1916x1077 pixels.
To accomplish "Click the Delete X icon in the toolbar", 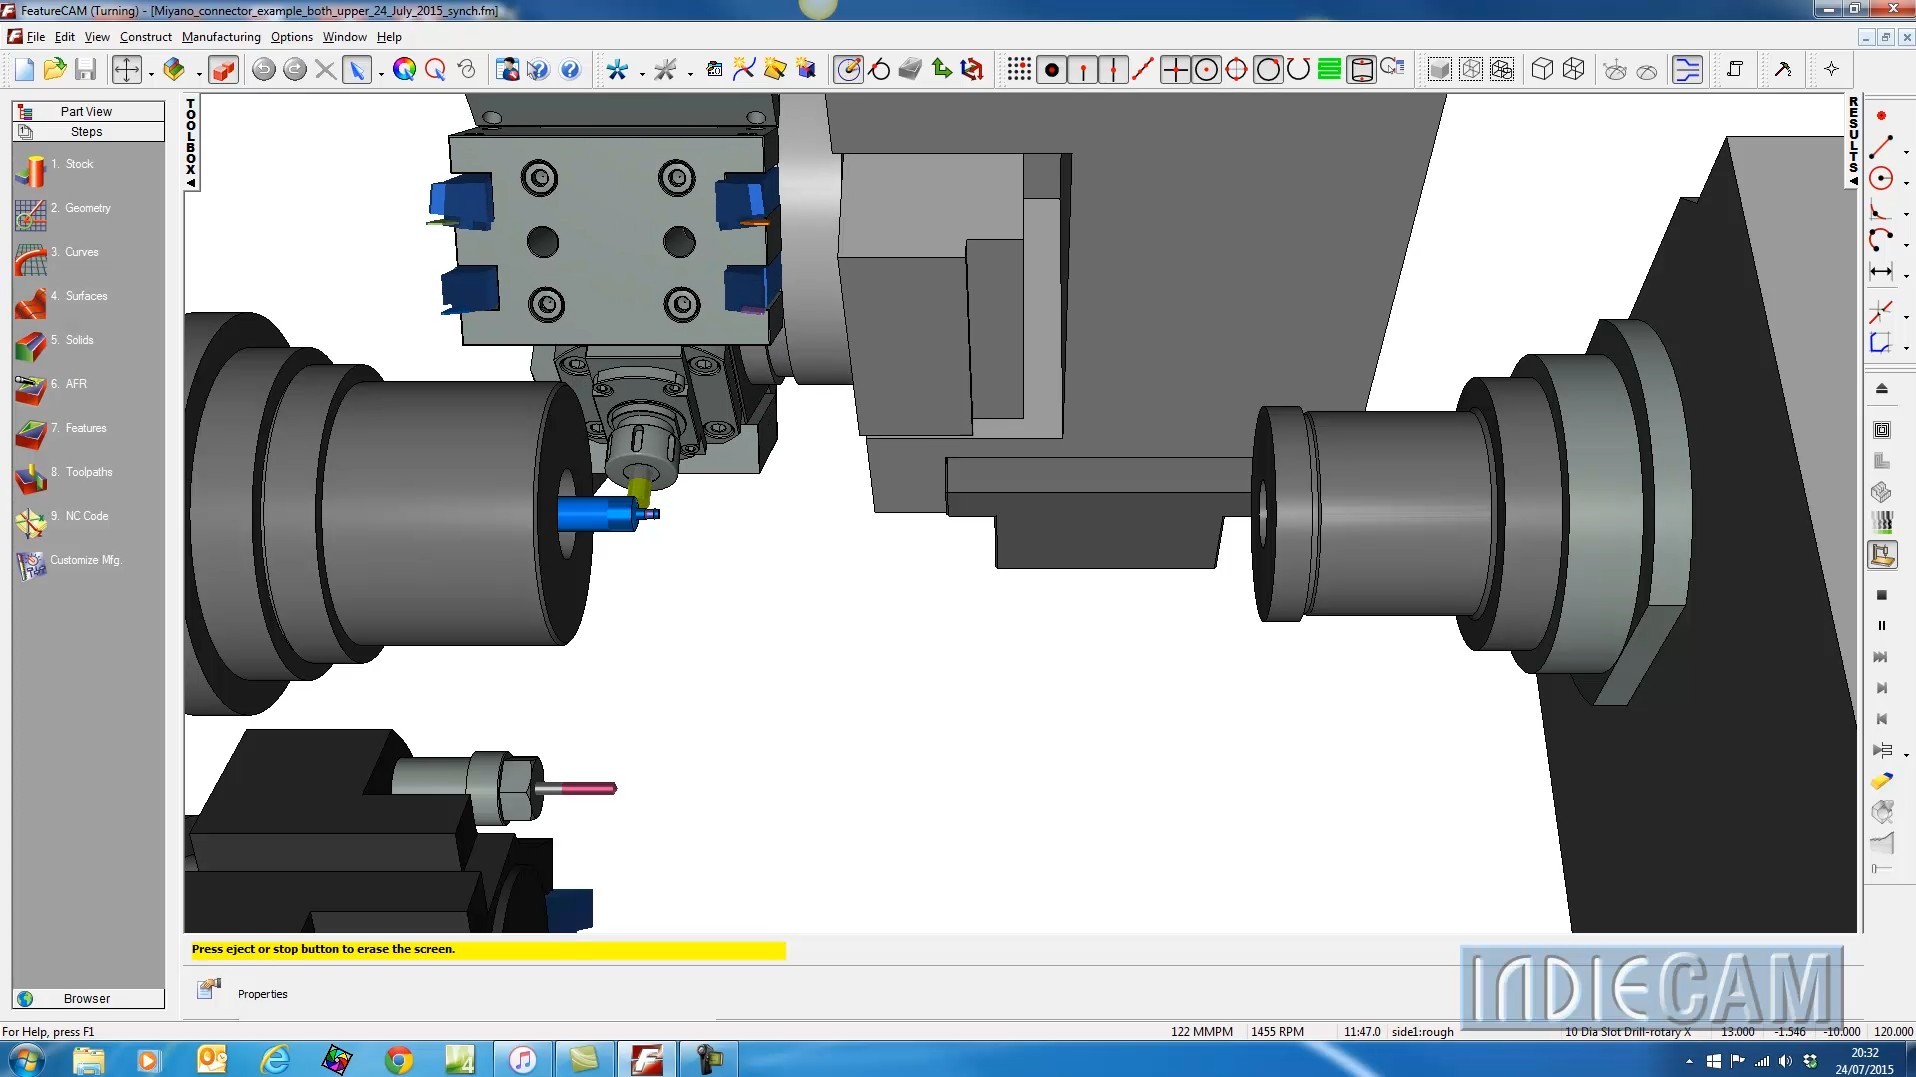I will 325,69.
